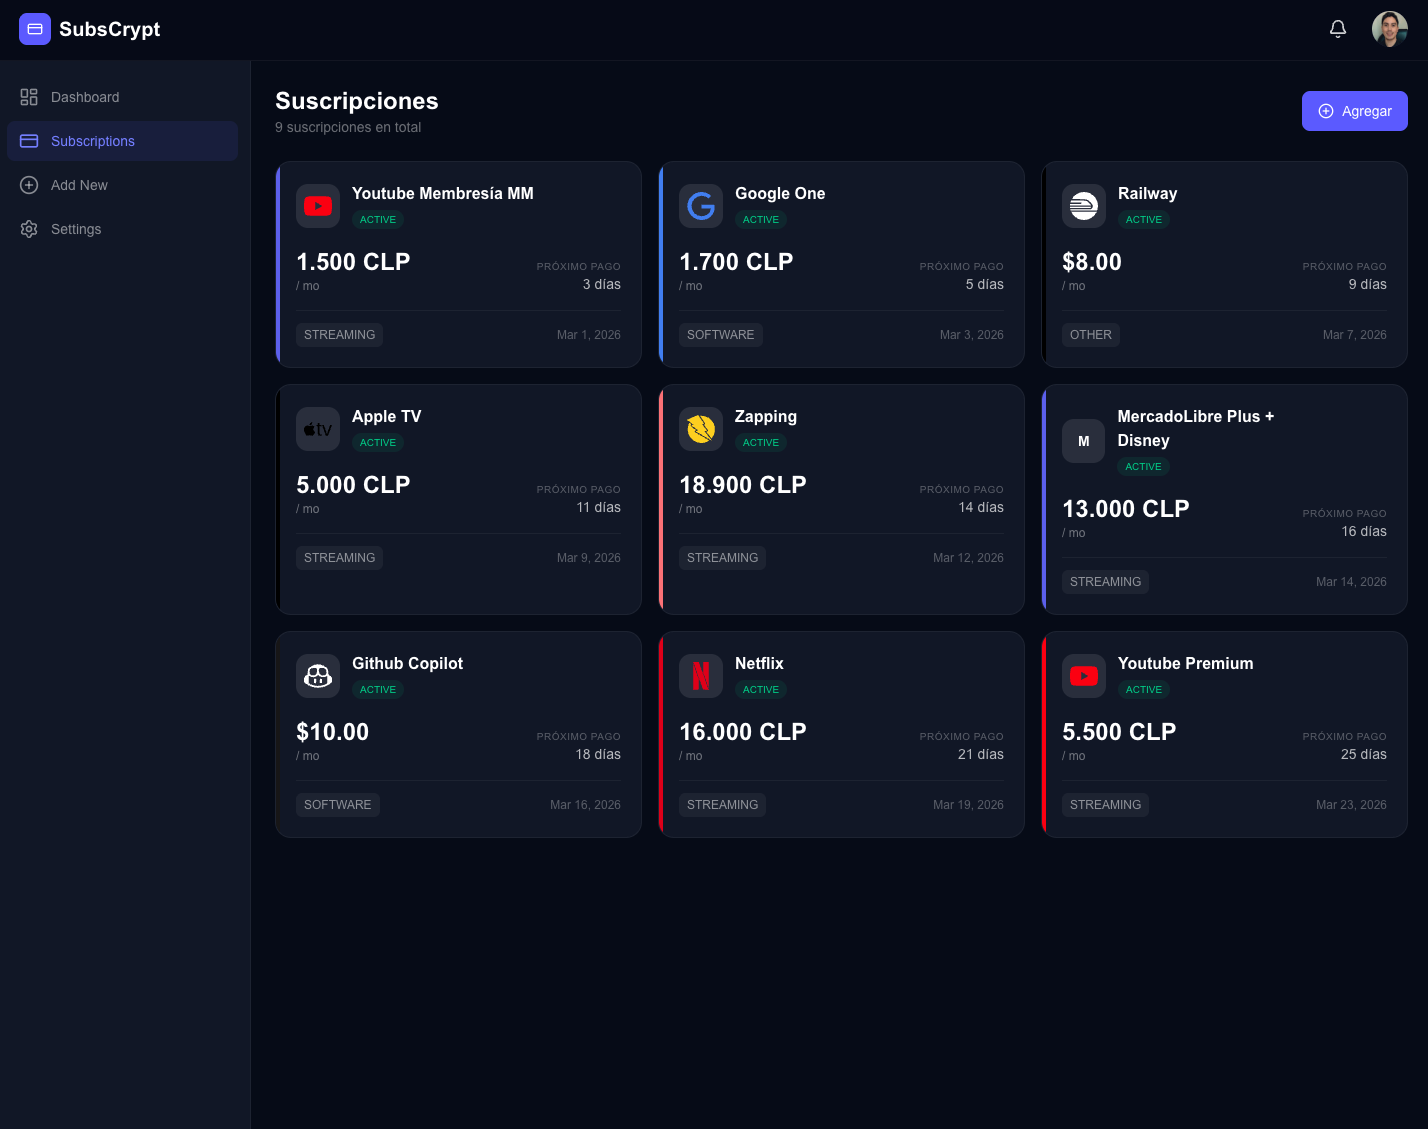Viewport: 1428px width, 1129px height.
Task: Open the MercadoLibre Plus + Disney title
Action: click(x=1195, y=428)
